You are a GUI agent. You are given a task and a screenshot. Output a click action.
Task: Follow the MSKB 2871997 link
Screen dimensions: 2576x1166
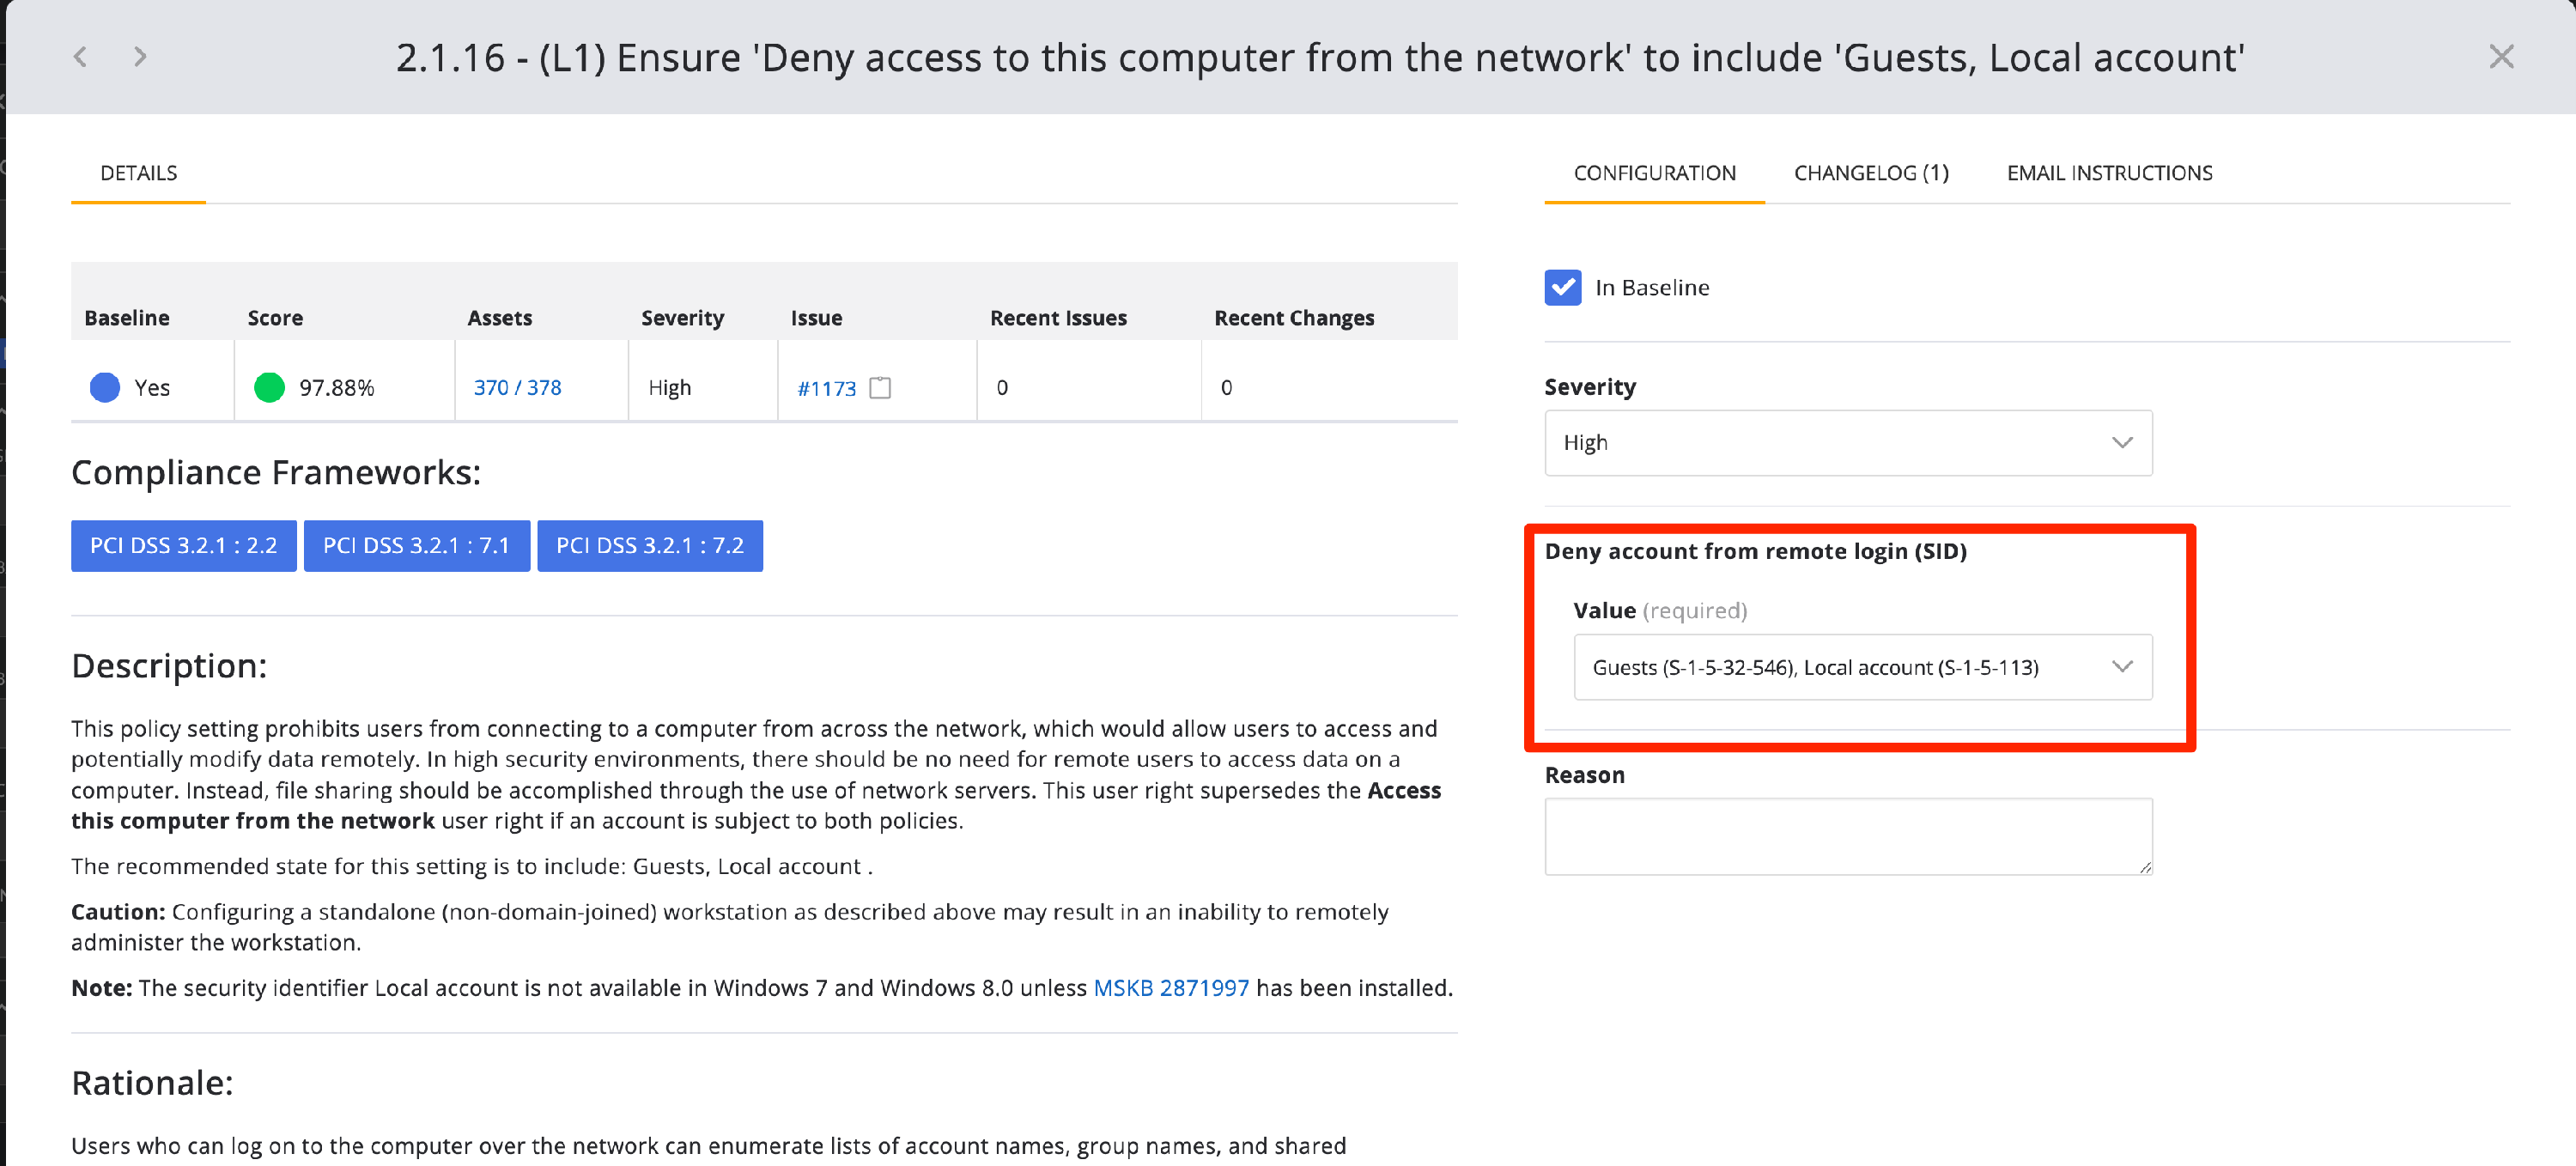[1170, 988]
